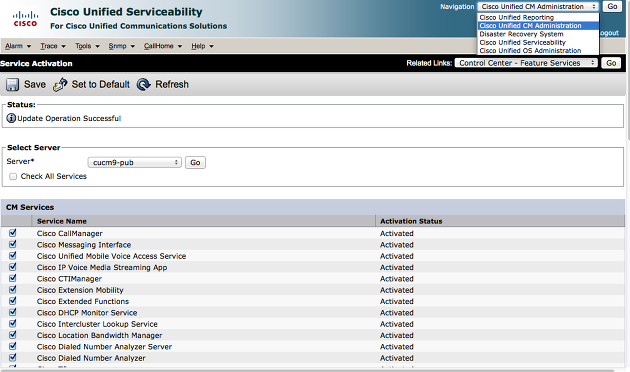This screenshot has height=372, width=630.
Task: Uncheck Cisco Extended Functions checkbox
Action: pyautogui.click(x=13, y=301)
